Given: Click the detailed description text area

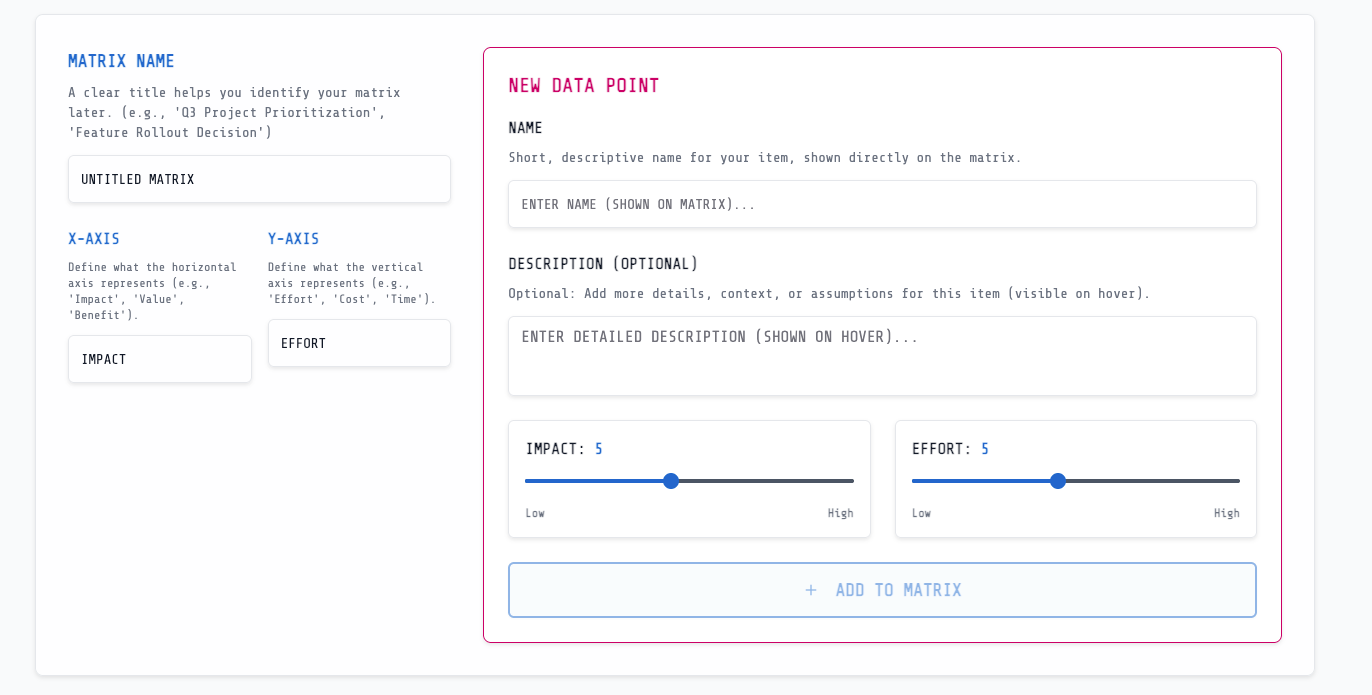Looking at the screenshot, I should pos(882,356).
